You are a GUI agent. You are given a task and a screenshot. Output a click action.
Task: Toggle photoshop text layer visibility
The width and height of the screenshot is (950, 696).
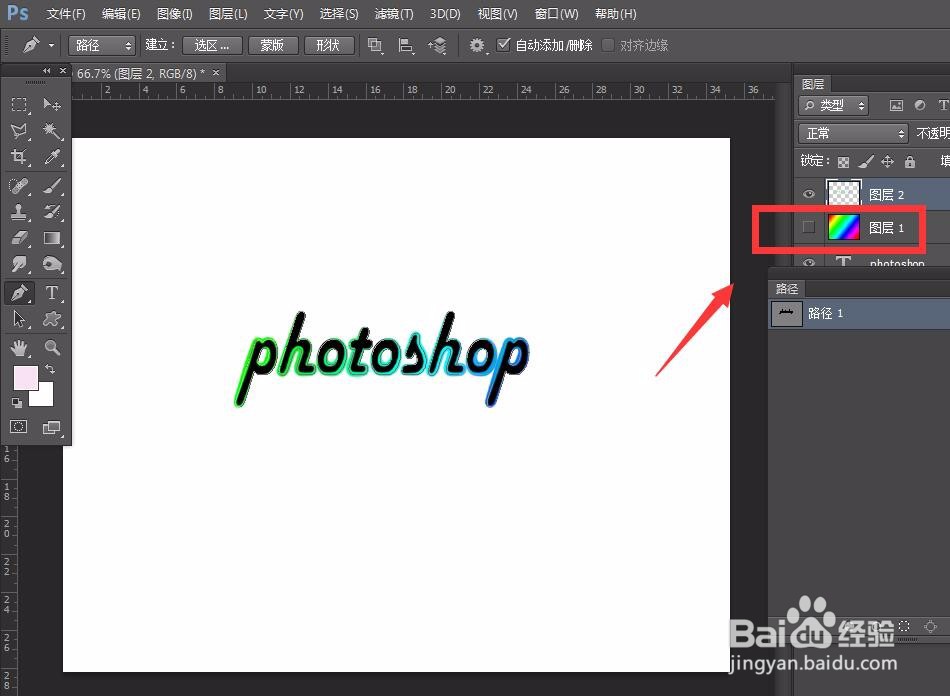(809, 263)
